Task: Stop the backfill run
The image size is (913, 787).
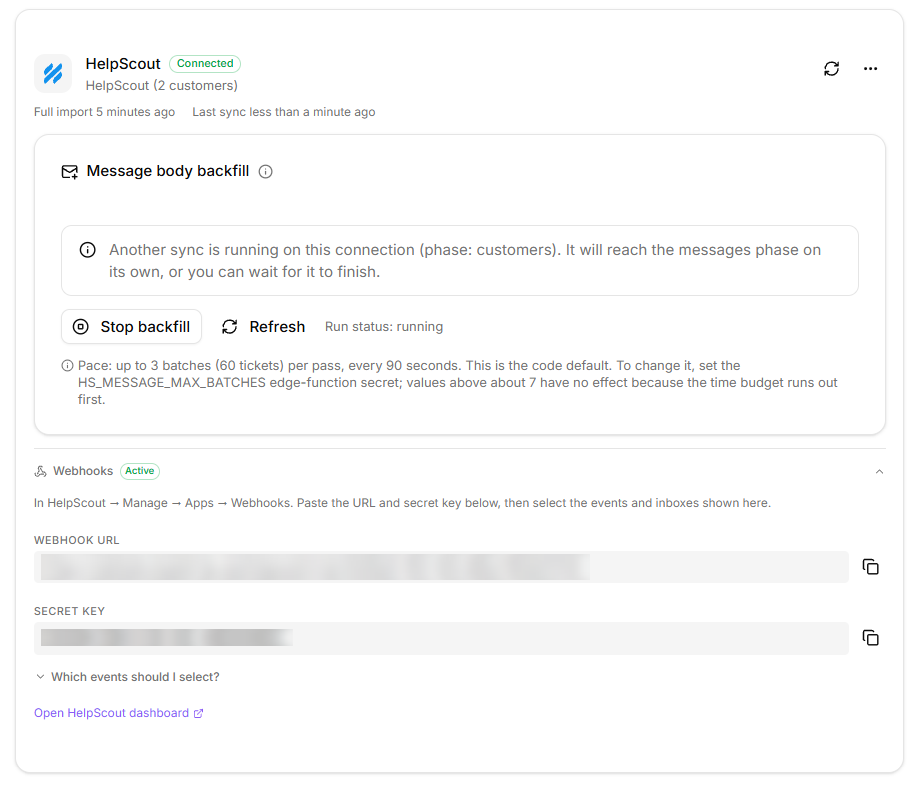Action: (132, 327)
